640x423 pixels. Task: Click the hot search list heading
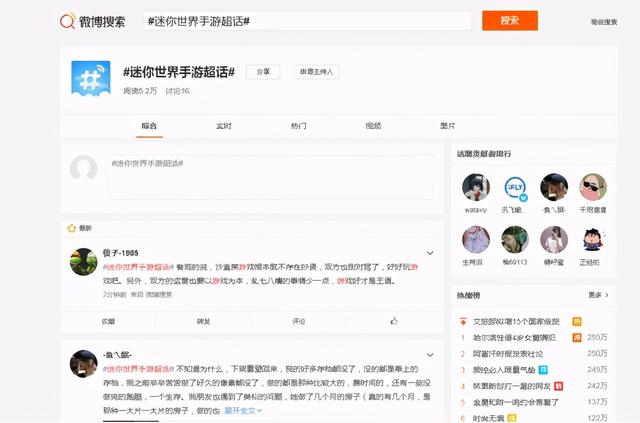click(468, 295)
